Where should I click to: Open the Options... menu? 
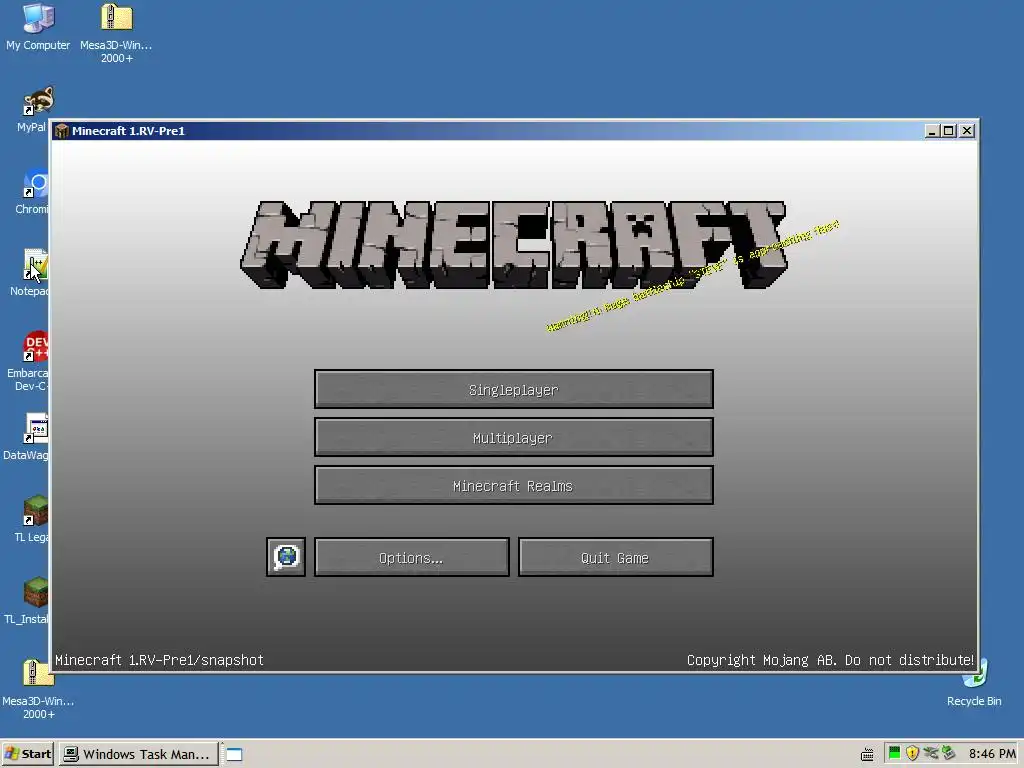pyautogui.click(x=411, y=557)
